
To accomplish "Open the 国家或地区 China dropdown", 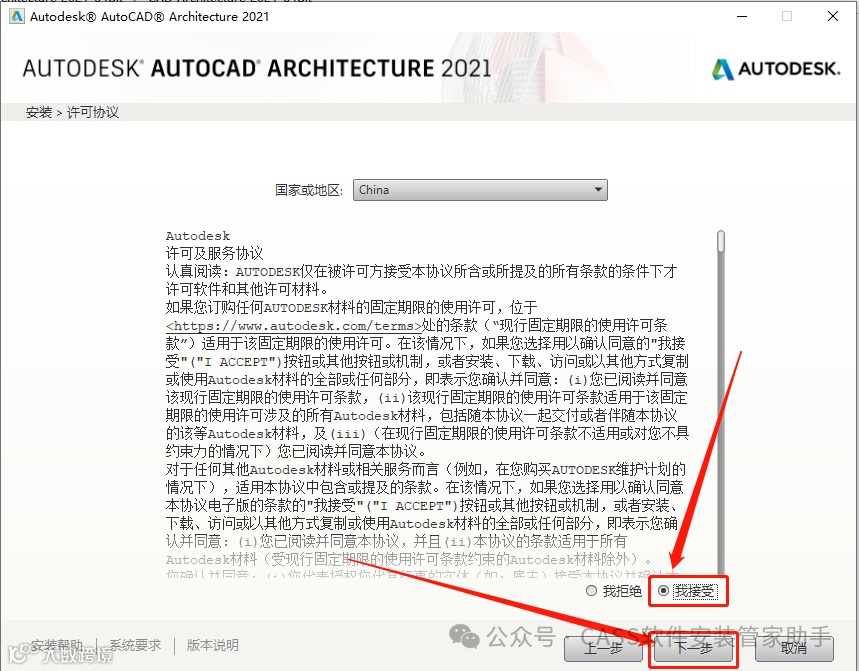I will pyautogui.click(x=480, y=190).
